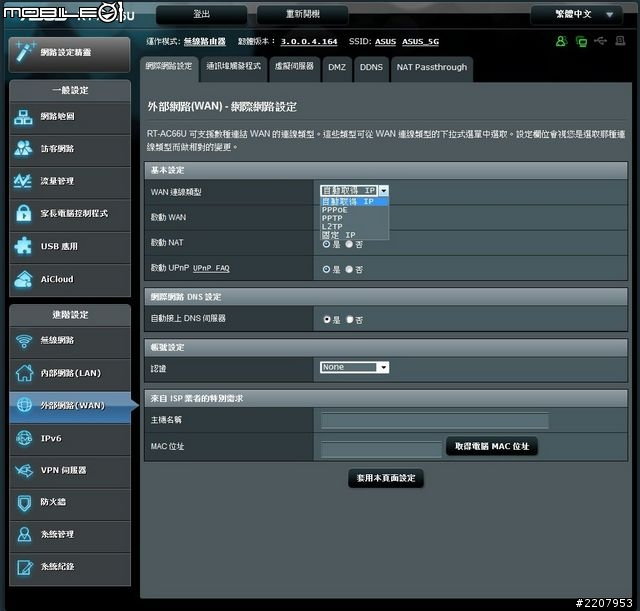640x611 pixels.
Task: Click the 主機名稱 host name field
Action: 434,421
